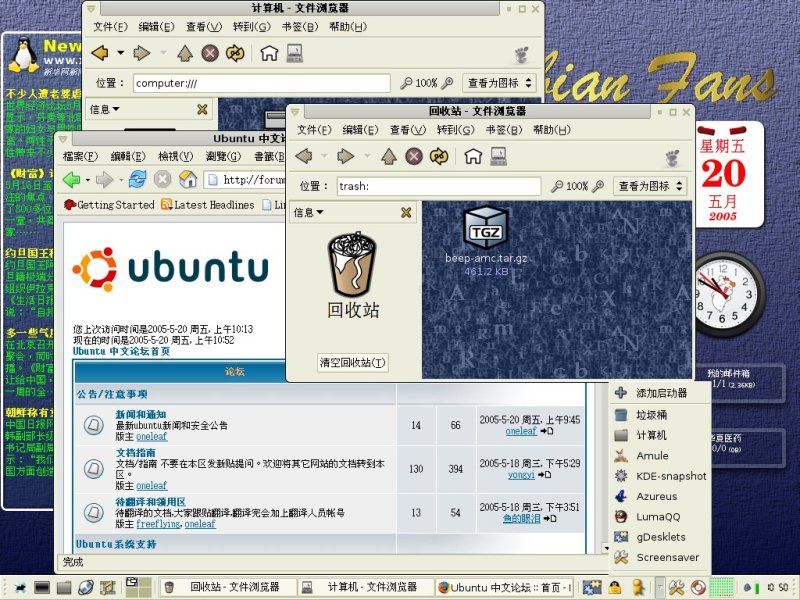Open Latest Headlines bookmark in Firefox
The width and height of the screenshot is (800, 600).
(x=207, y=205)
